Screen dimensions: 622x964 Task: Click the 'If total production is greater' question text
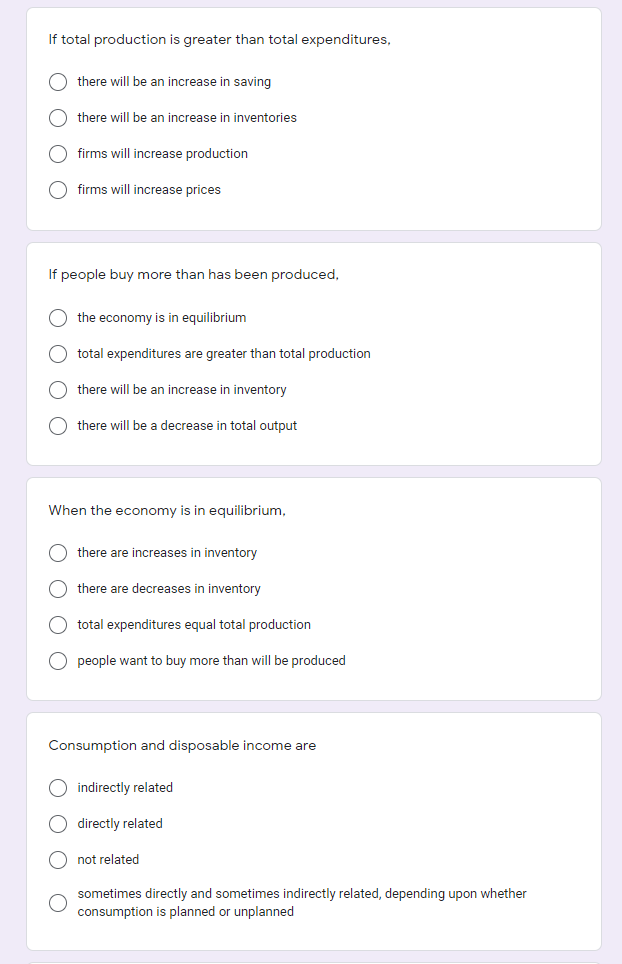[219, 39]
